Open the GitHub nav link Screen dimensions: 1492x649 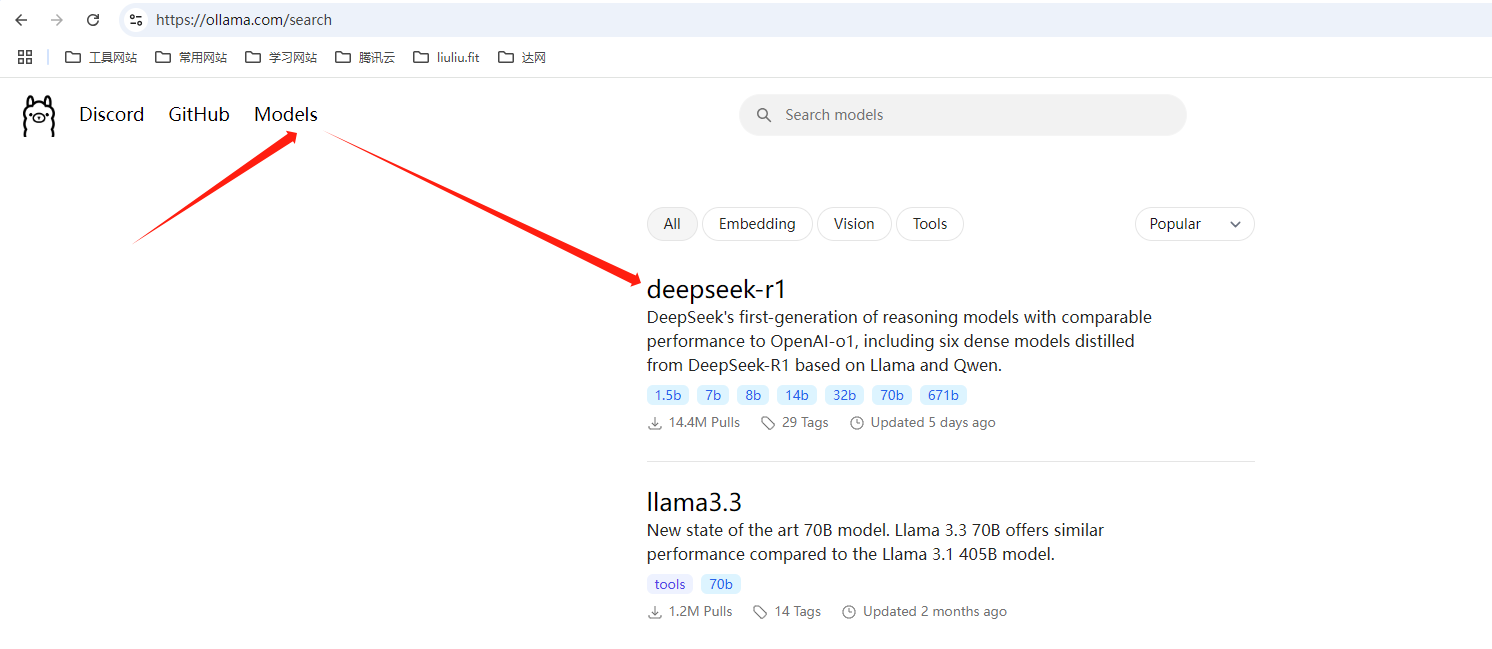click(x=199, y=115)
